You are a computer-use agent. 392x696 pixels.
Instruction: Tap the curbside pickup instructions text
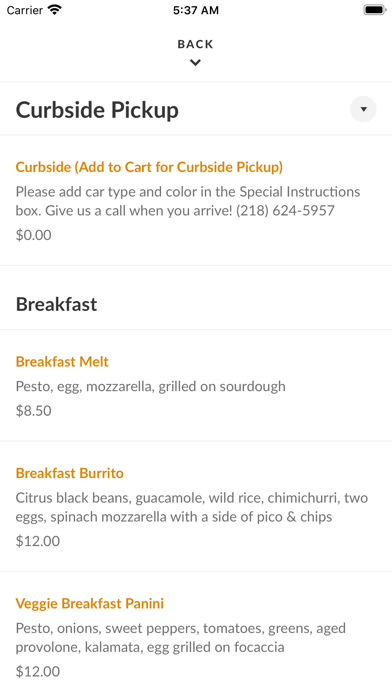(188, 201)
